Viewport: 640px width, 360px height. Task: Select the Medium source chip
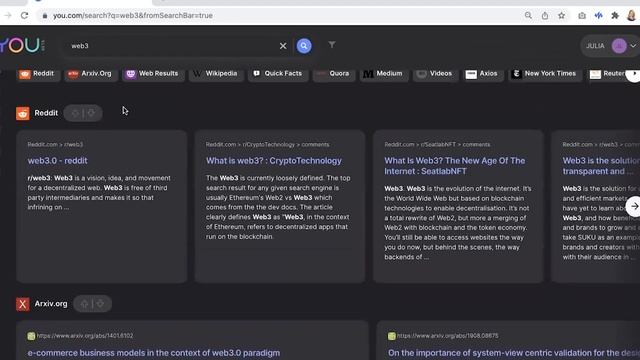pos(384,74)
